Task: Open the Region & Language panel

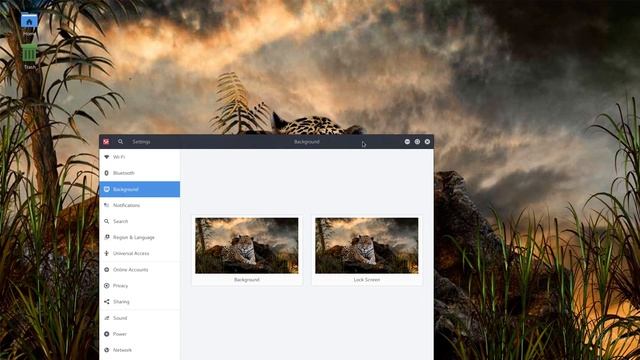Action: pyautogui.click(x=140, y=237)
